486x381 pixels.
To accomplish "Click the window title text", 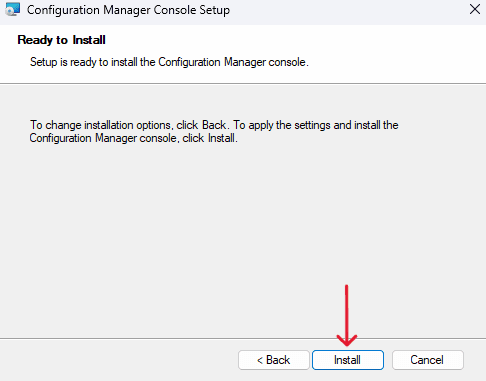I will click(x=128, y=10).
